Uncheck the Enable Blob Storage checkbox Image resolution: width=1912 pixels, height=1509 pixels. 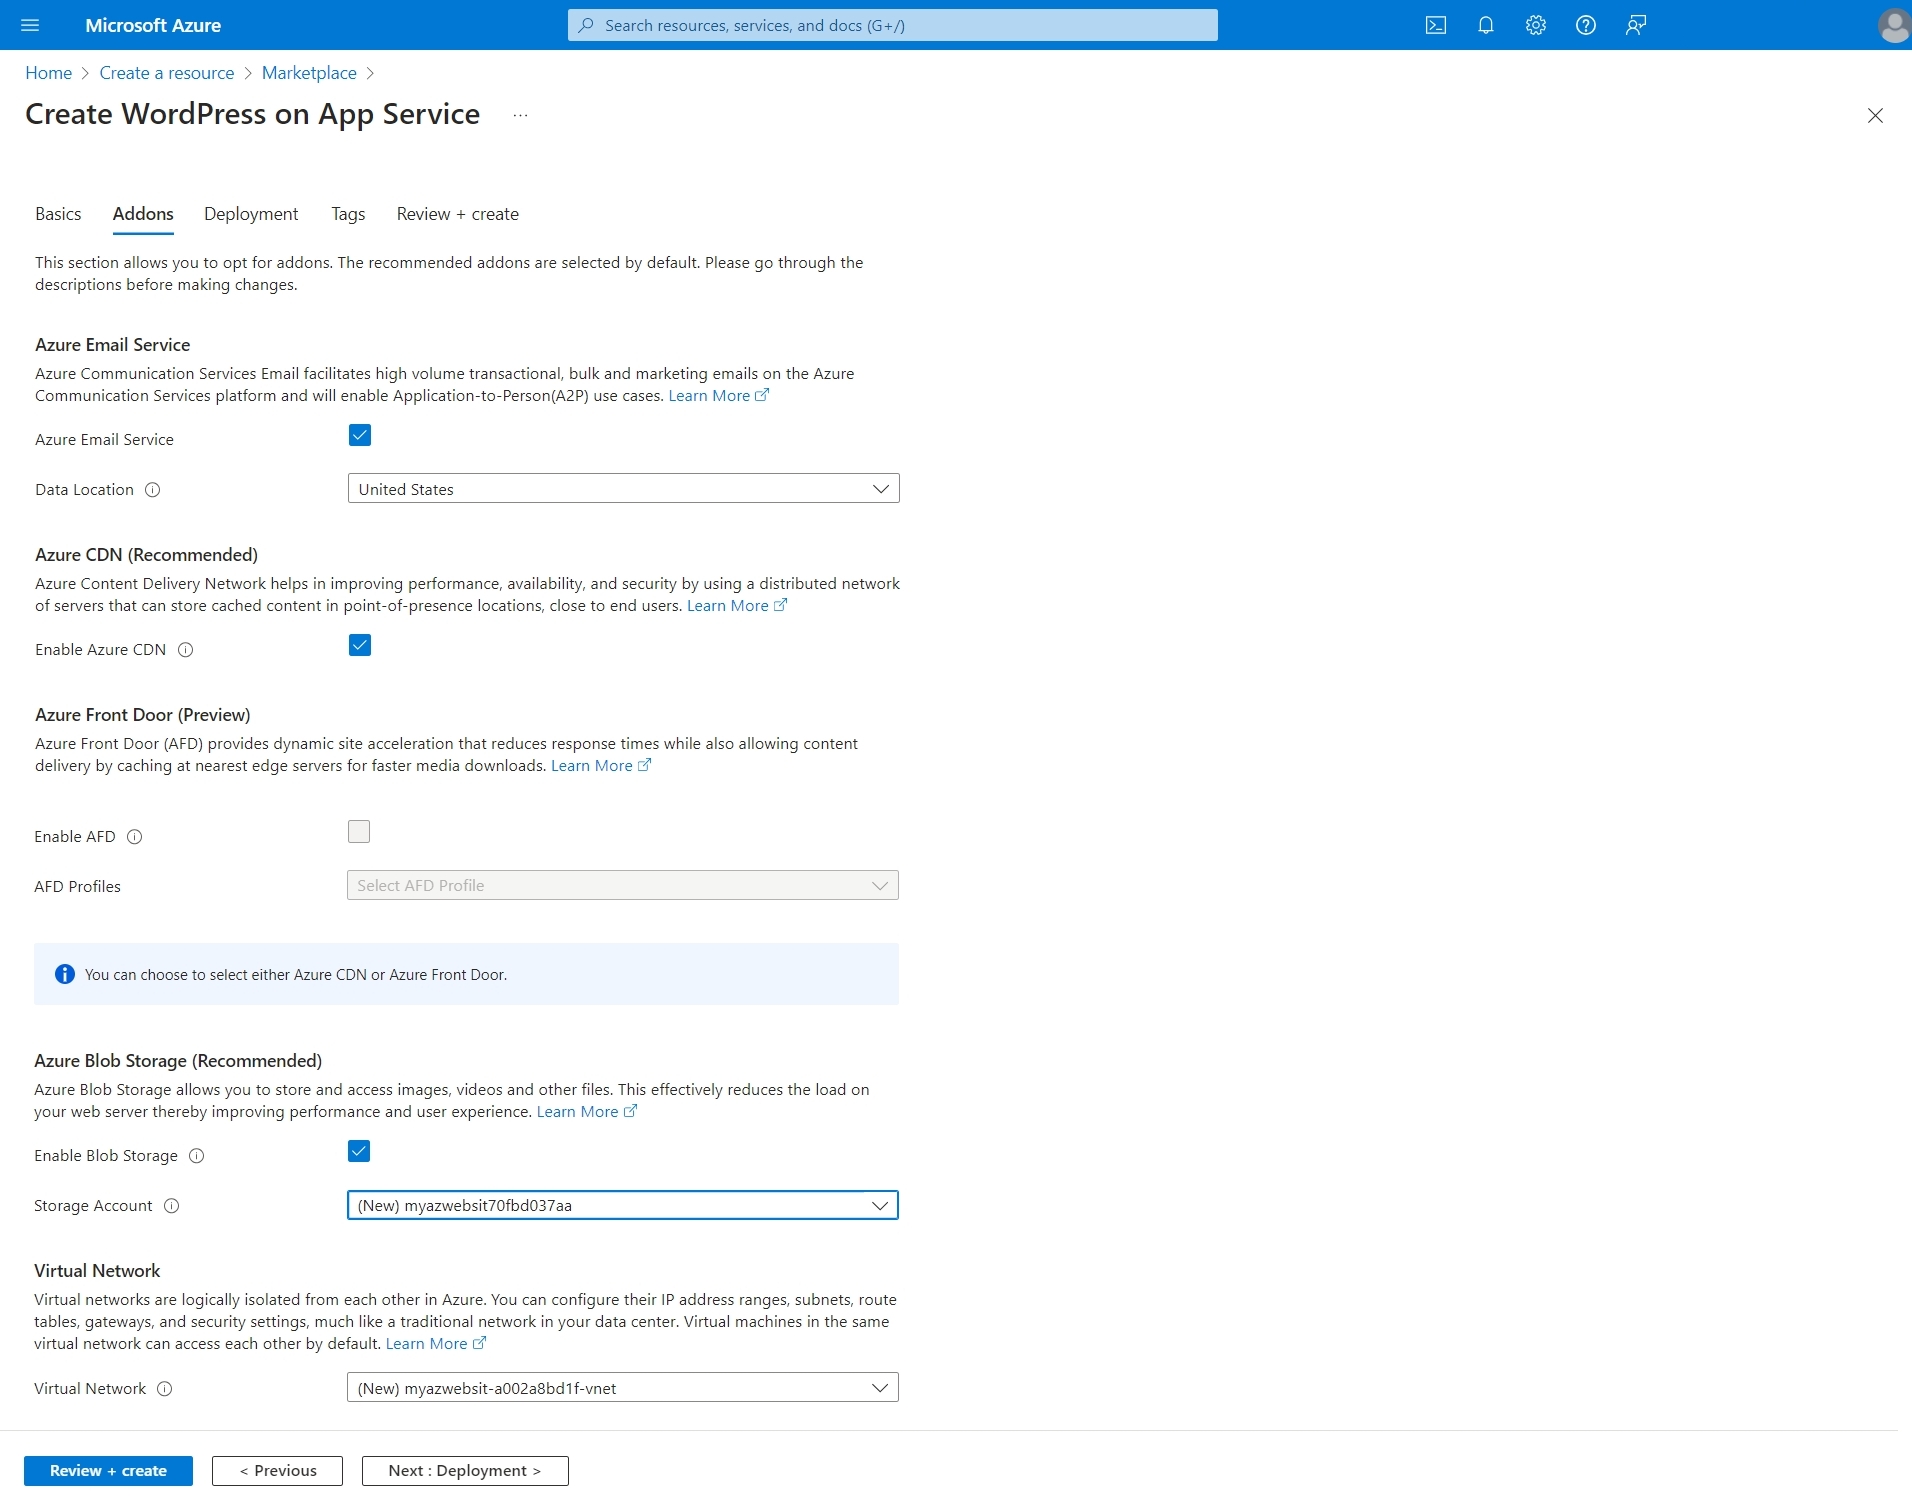click(359, 1151)
